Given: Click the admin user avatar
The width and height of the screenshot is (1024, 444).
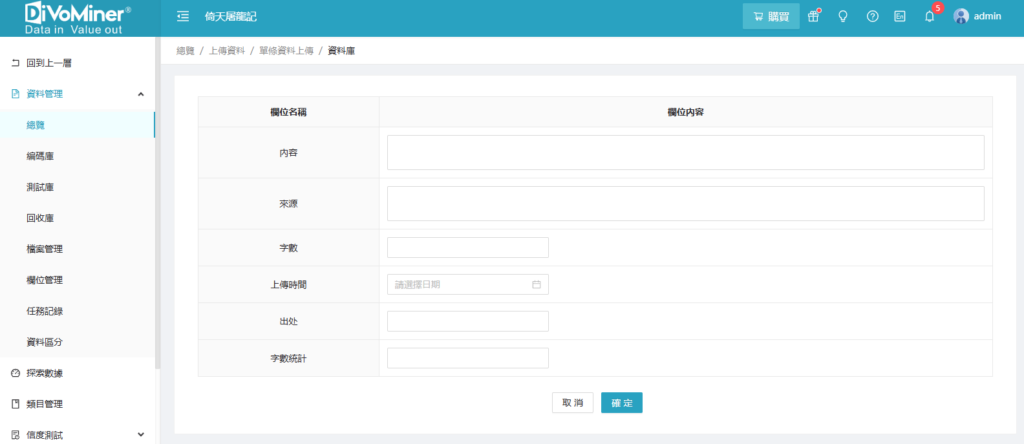Looking at the screenshot, I should pyautogui.click(x=961, y=16).
